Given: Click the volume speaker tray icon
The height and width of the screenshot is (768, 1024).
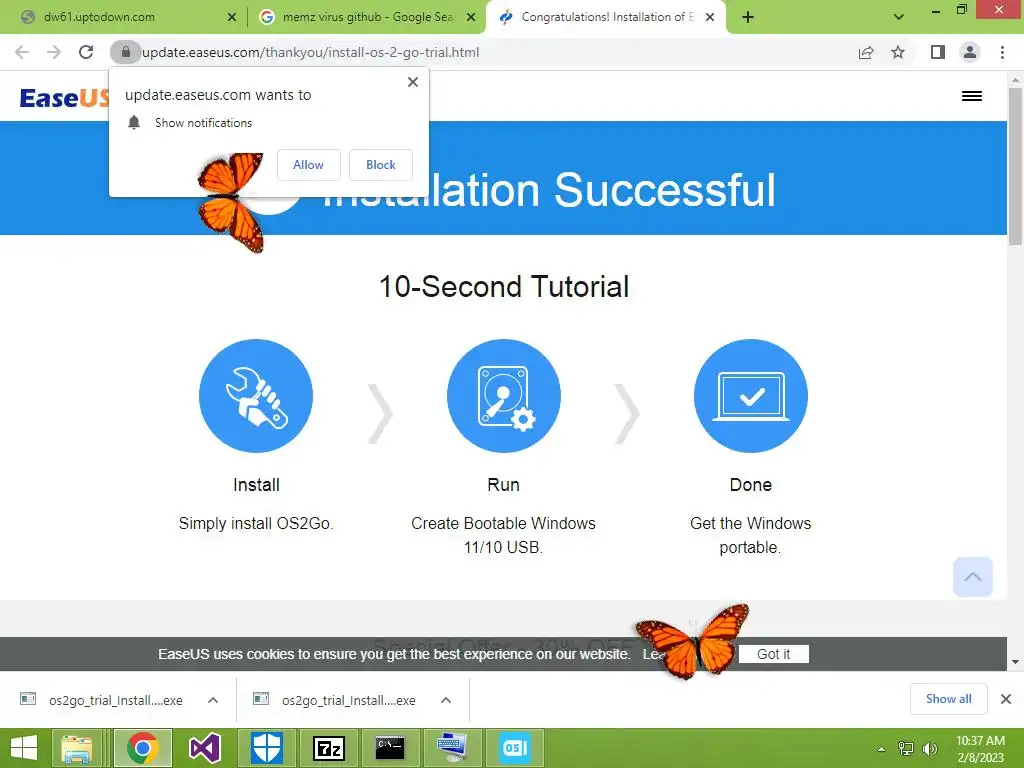Looking at the screenshot, I should coord(930,749).
